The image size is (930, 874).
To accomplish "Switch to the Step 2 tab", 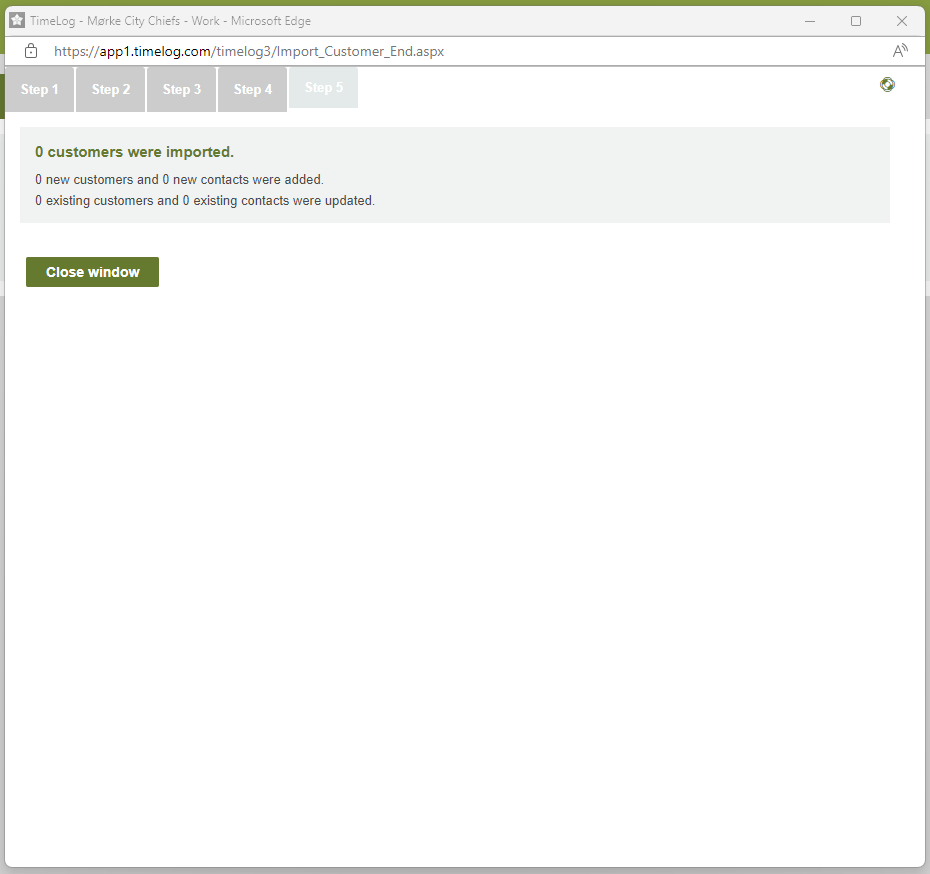I will [x=111, y=90].
